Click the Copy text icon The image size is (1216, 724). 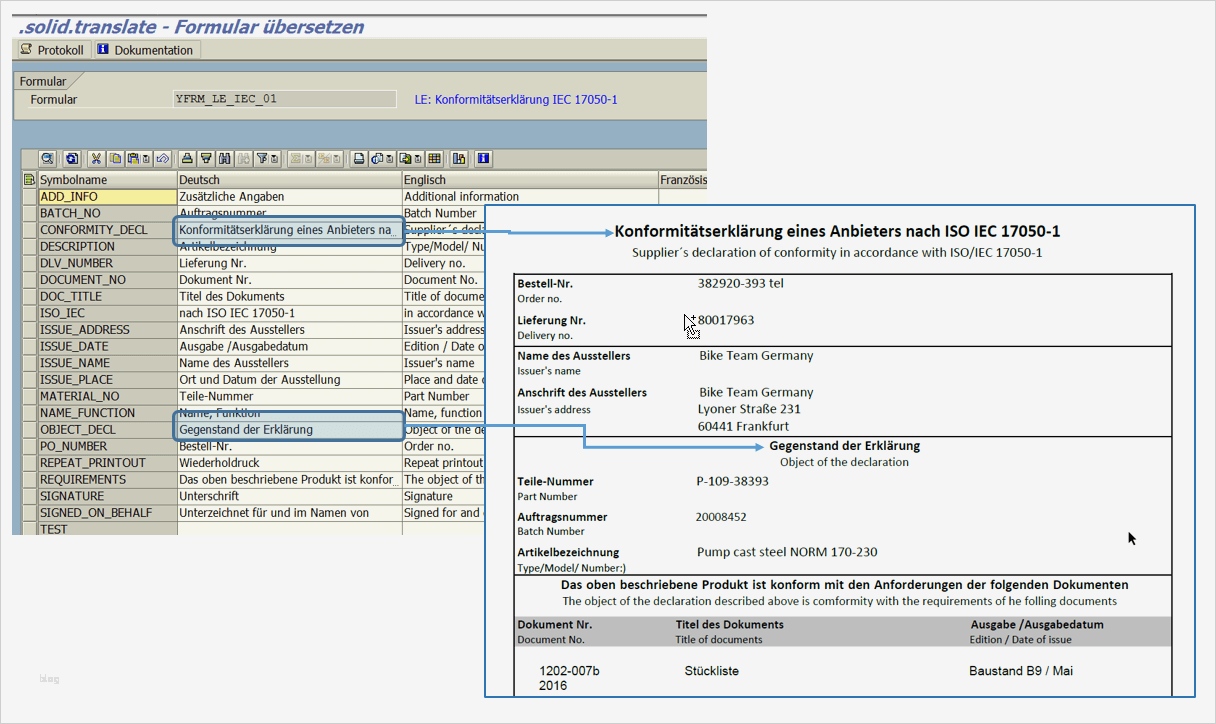(115, 159)
